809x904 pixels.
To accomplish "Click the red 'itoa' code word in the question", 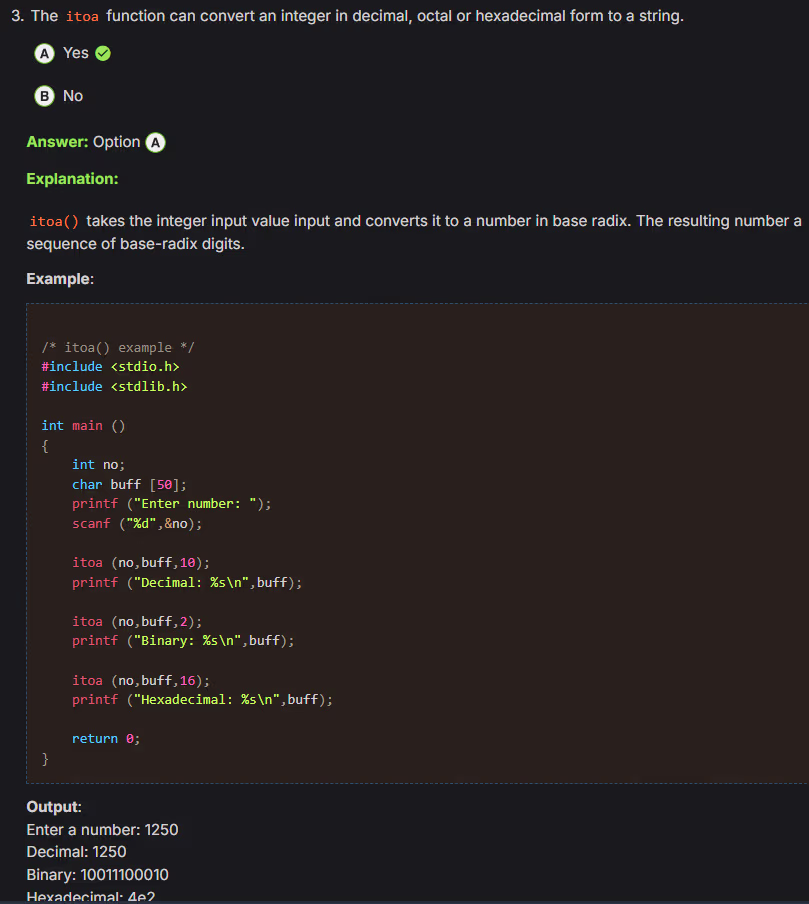I will [82, 17].
